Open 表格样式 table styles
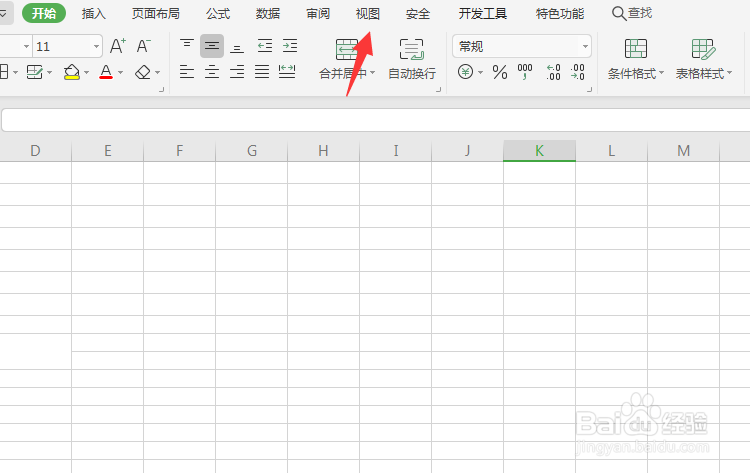Viewport: 750px width, 473px height. click(703, 59)
